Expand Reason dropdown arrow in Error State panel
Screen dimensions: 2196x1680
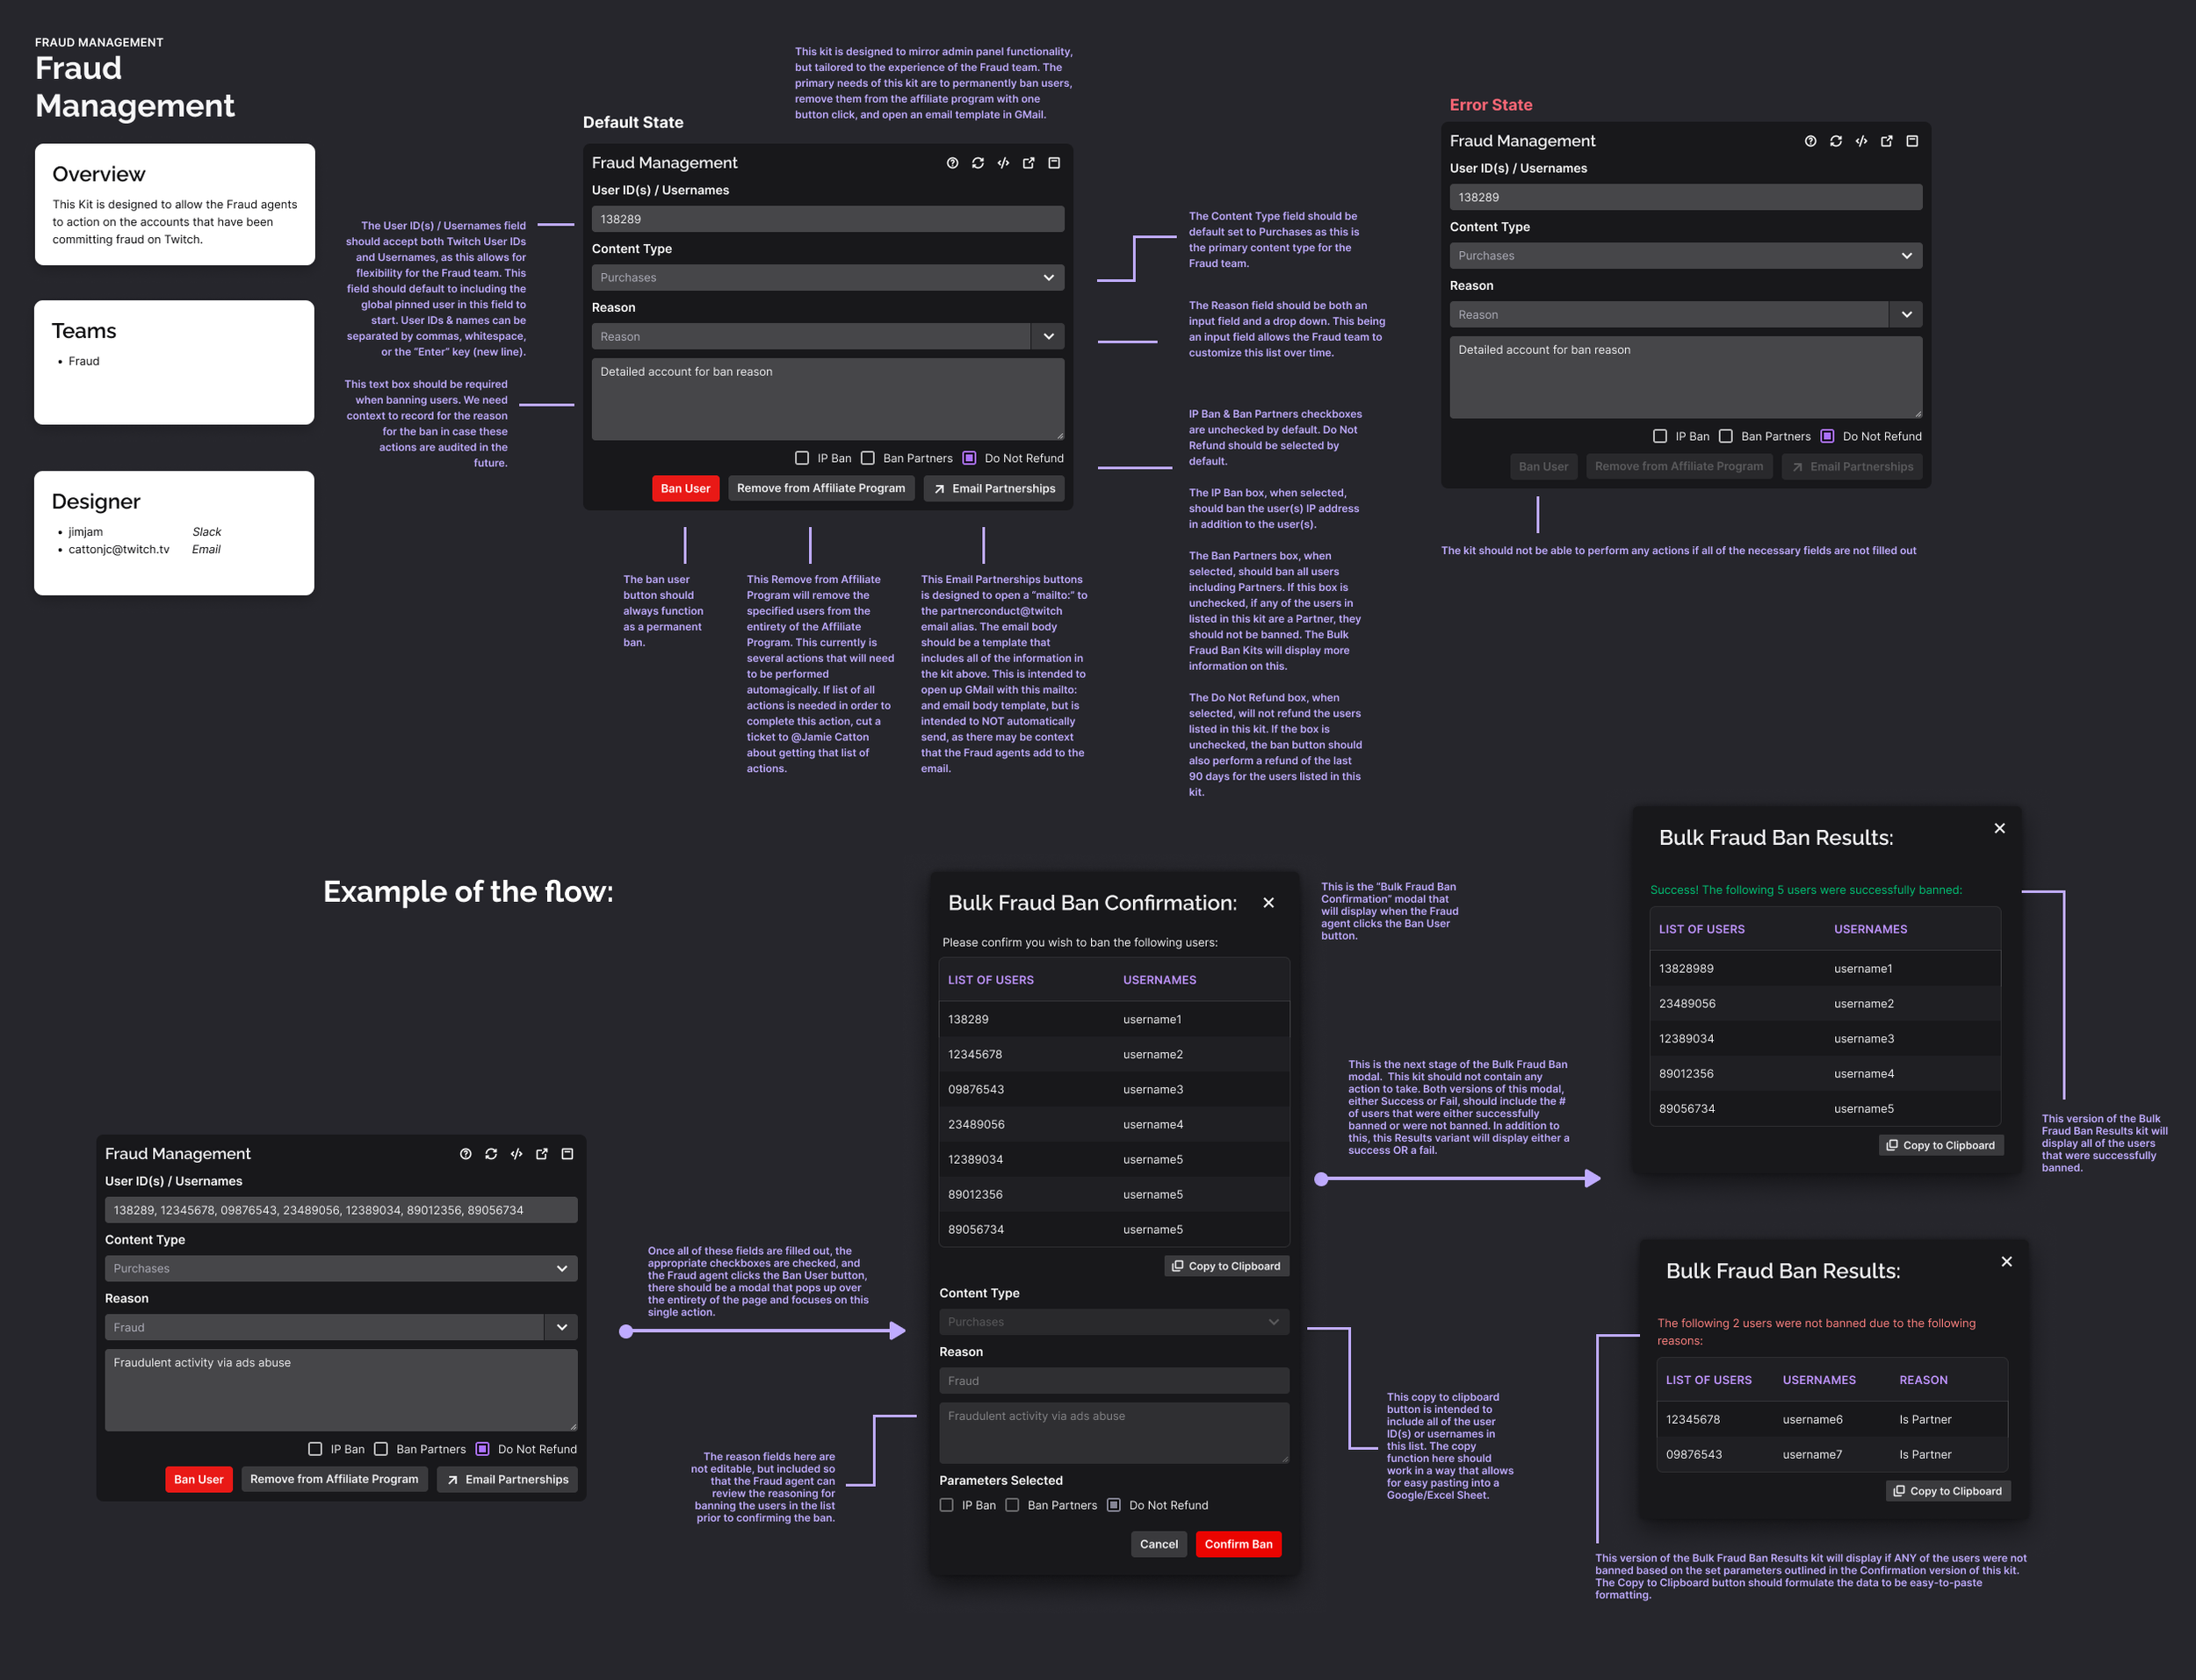click(x=1906, y=315)
